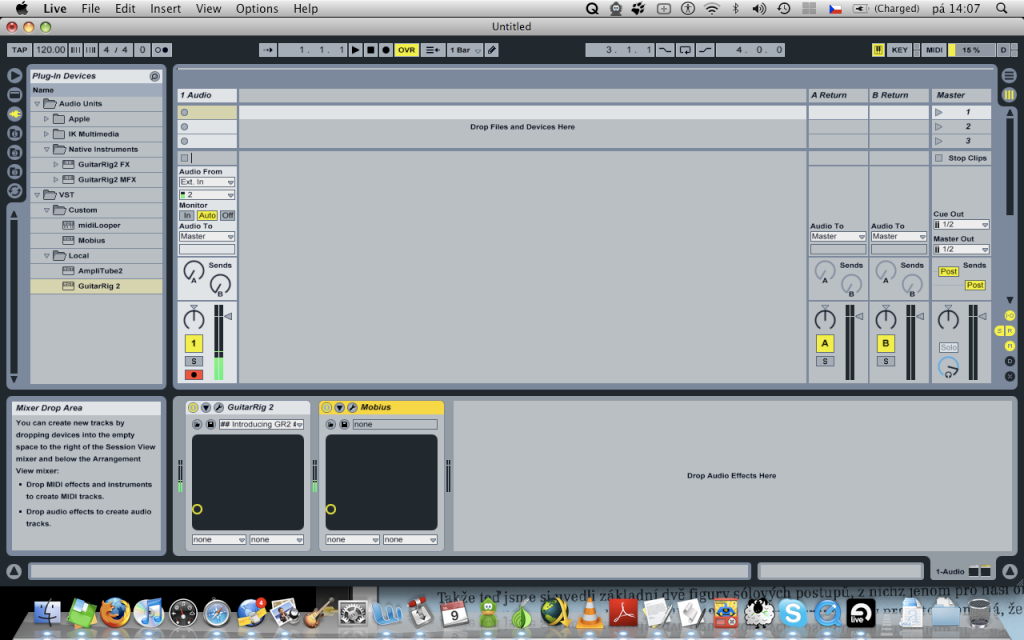Set Monitor to Off

[227, 216]
